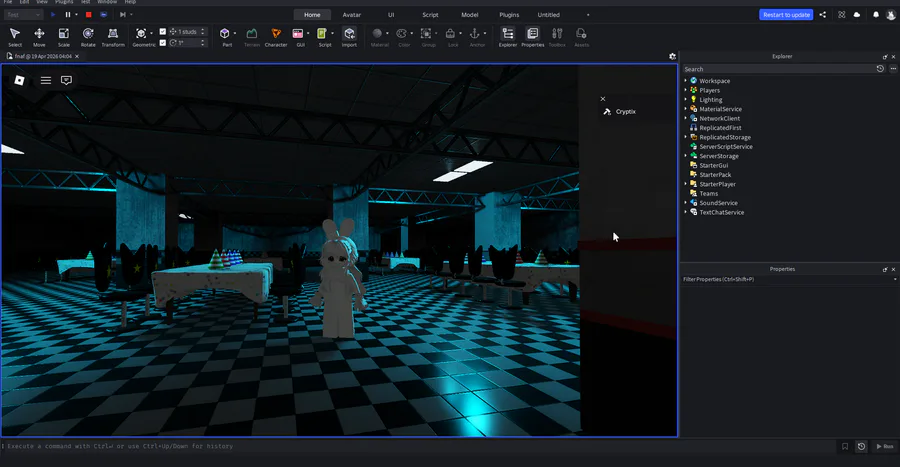The width and height of the screenshot is (900, 467).
Task: Switch to the UI tab
Action: [391, 15]
